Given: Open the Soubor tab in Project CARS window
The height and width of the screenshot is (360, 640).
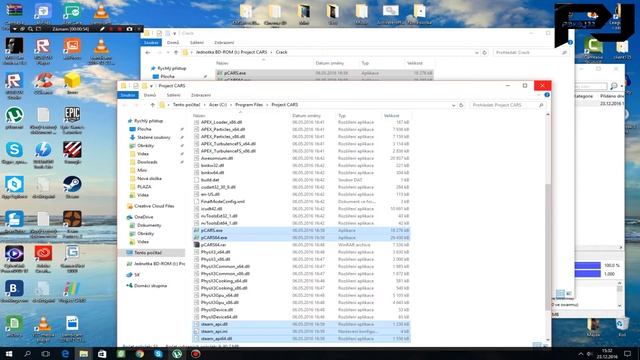Looking at the screenshot, I should (128, 95).
